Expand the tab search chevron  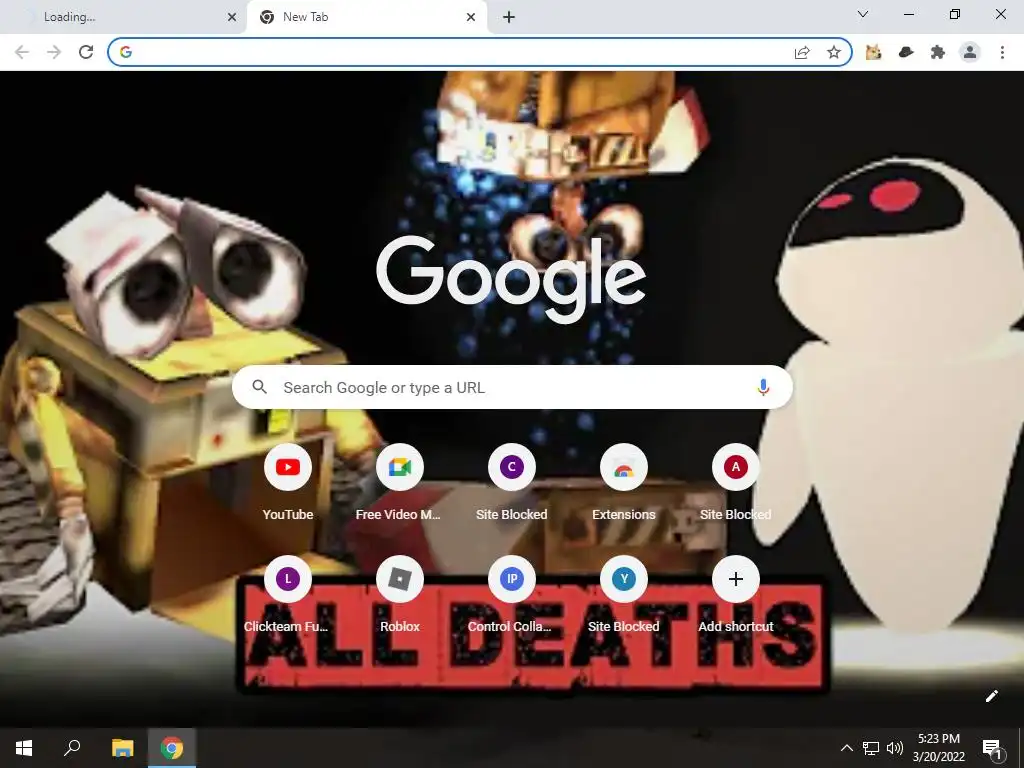pos(863,14)
